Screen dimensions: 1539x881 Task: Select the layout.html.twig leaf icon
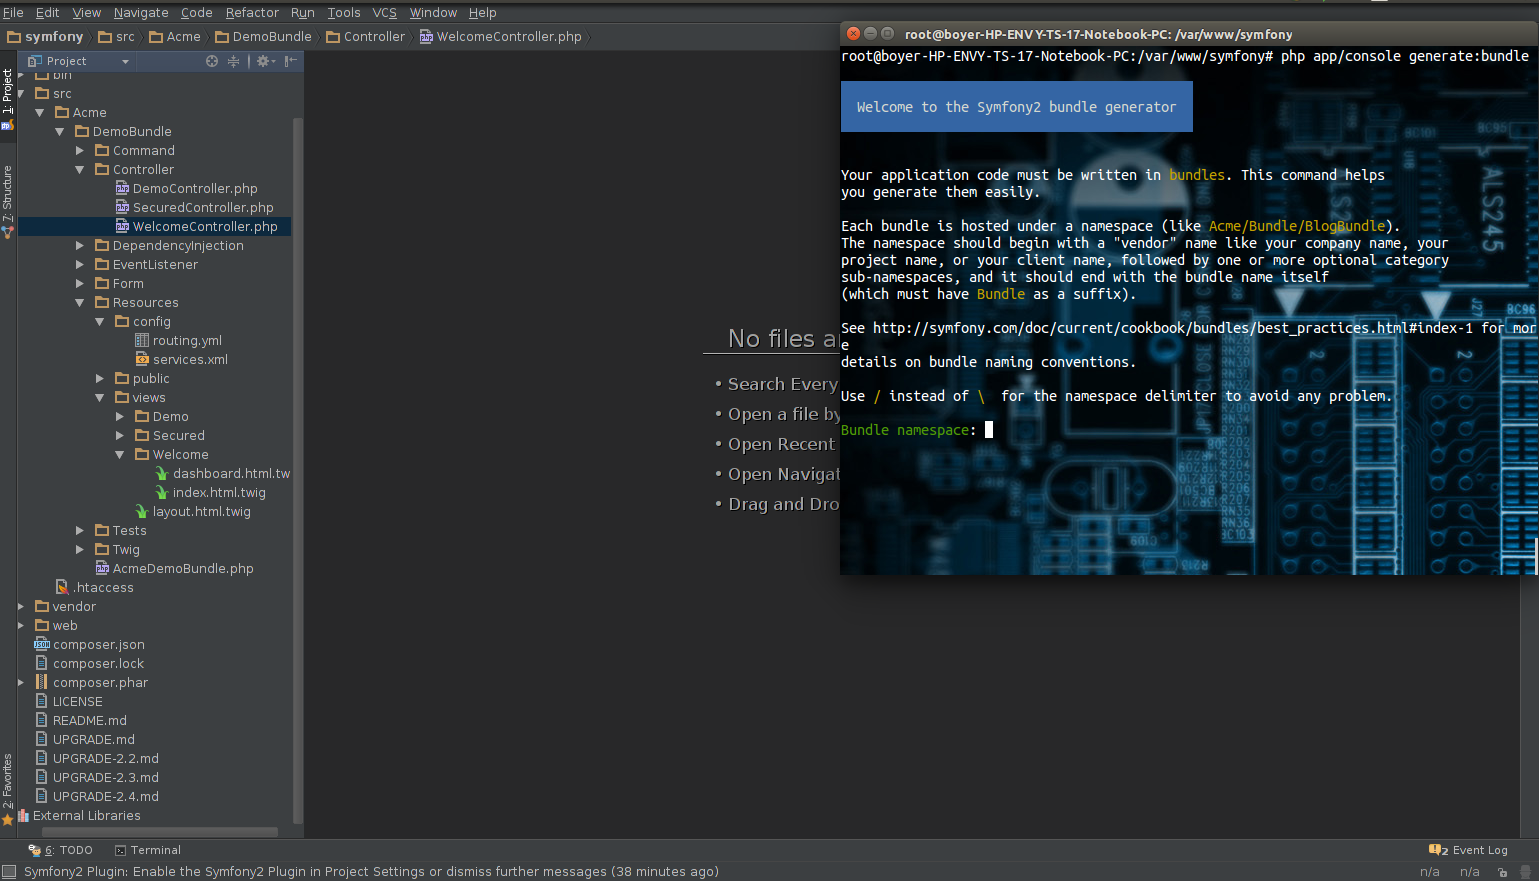[142, 511]
